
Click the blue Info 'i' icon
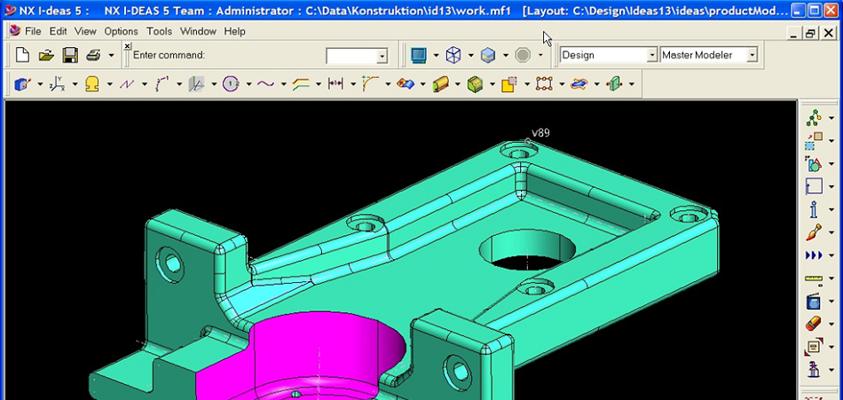click(x=814, y=209)
